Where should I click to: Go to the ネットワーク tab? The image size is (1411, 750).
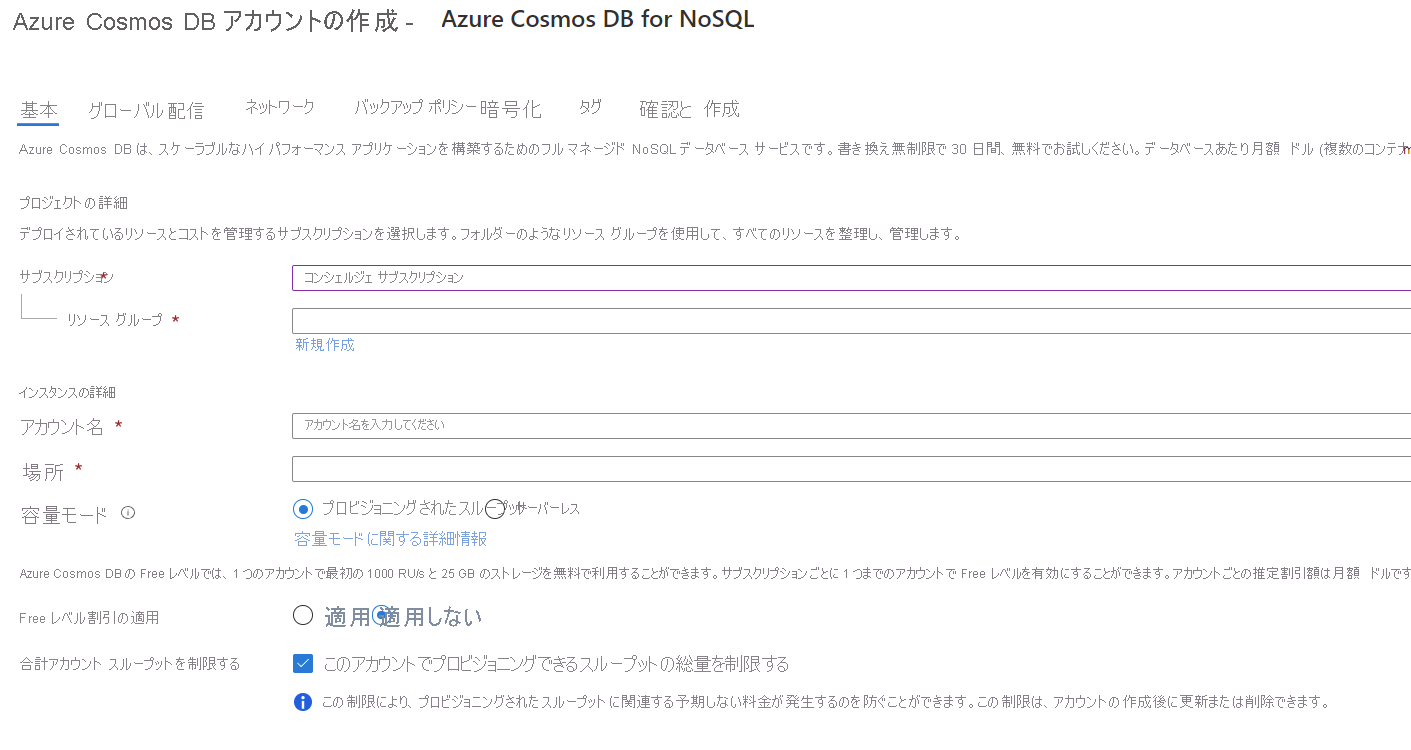[x=280, y=108]
